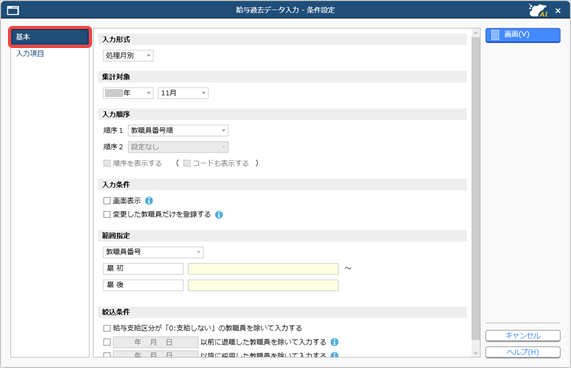Click info icon beside 画面表示

[149, 201]
